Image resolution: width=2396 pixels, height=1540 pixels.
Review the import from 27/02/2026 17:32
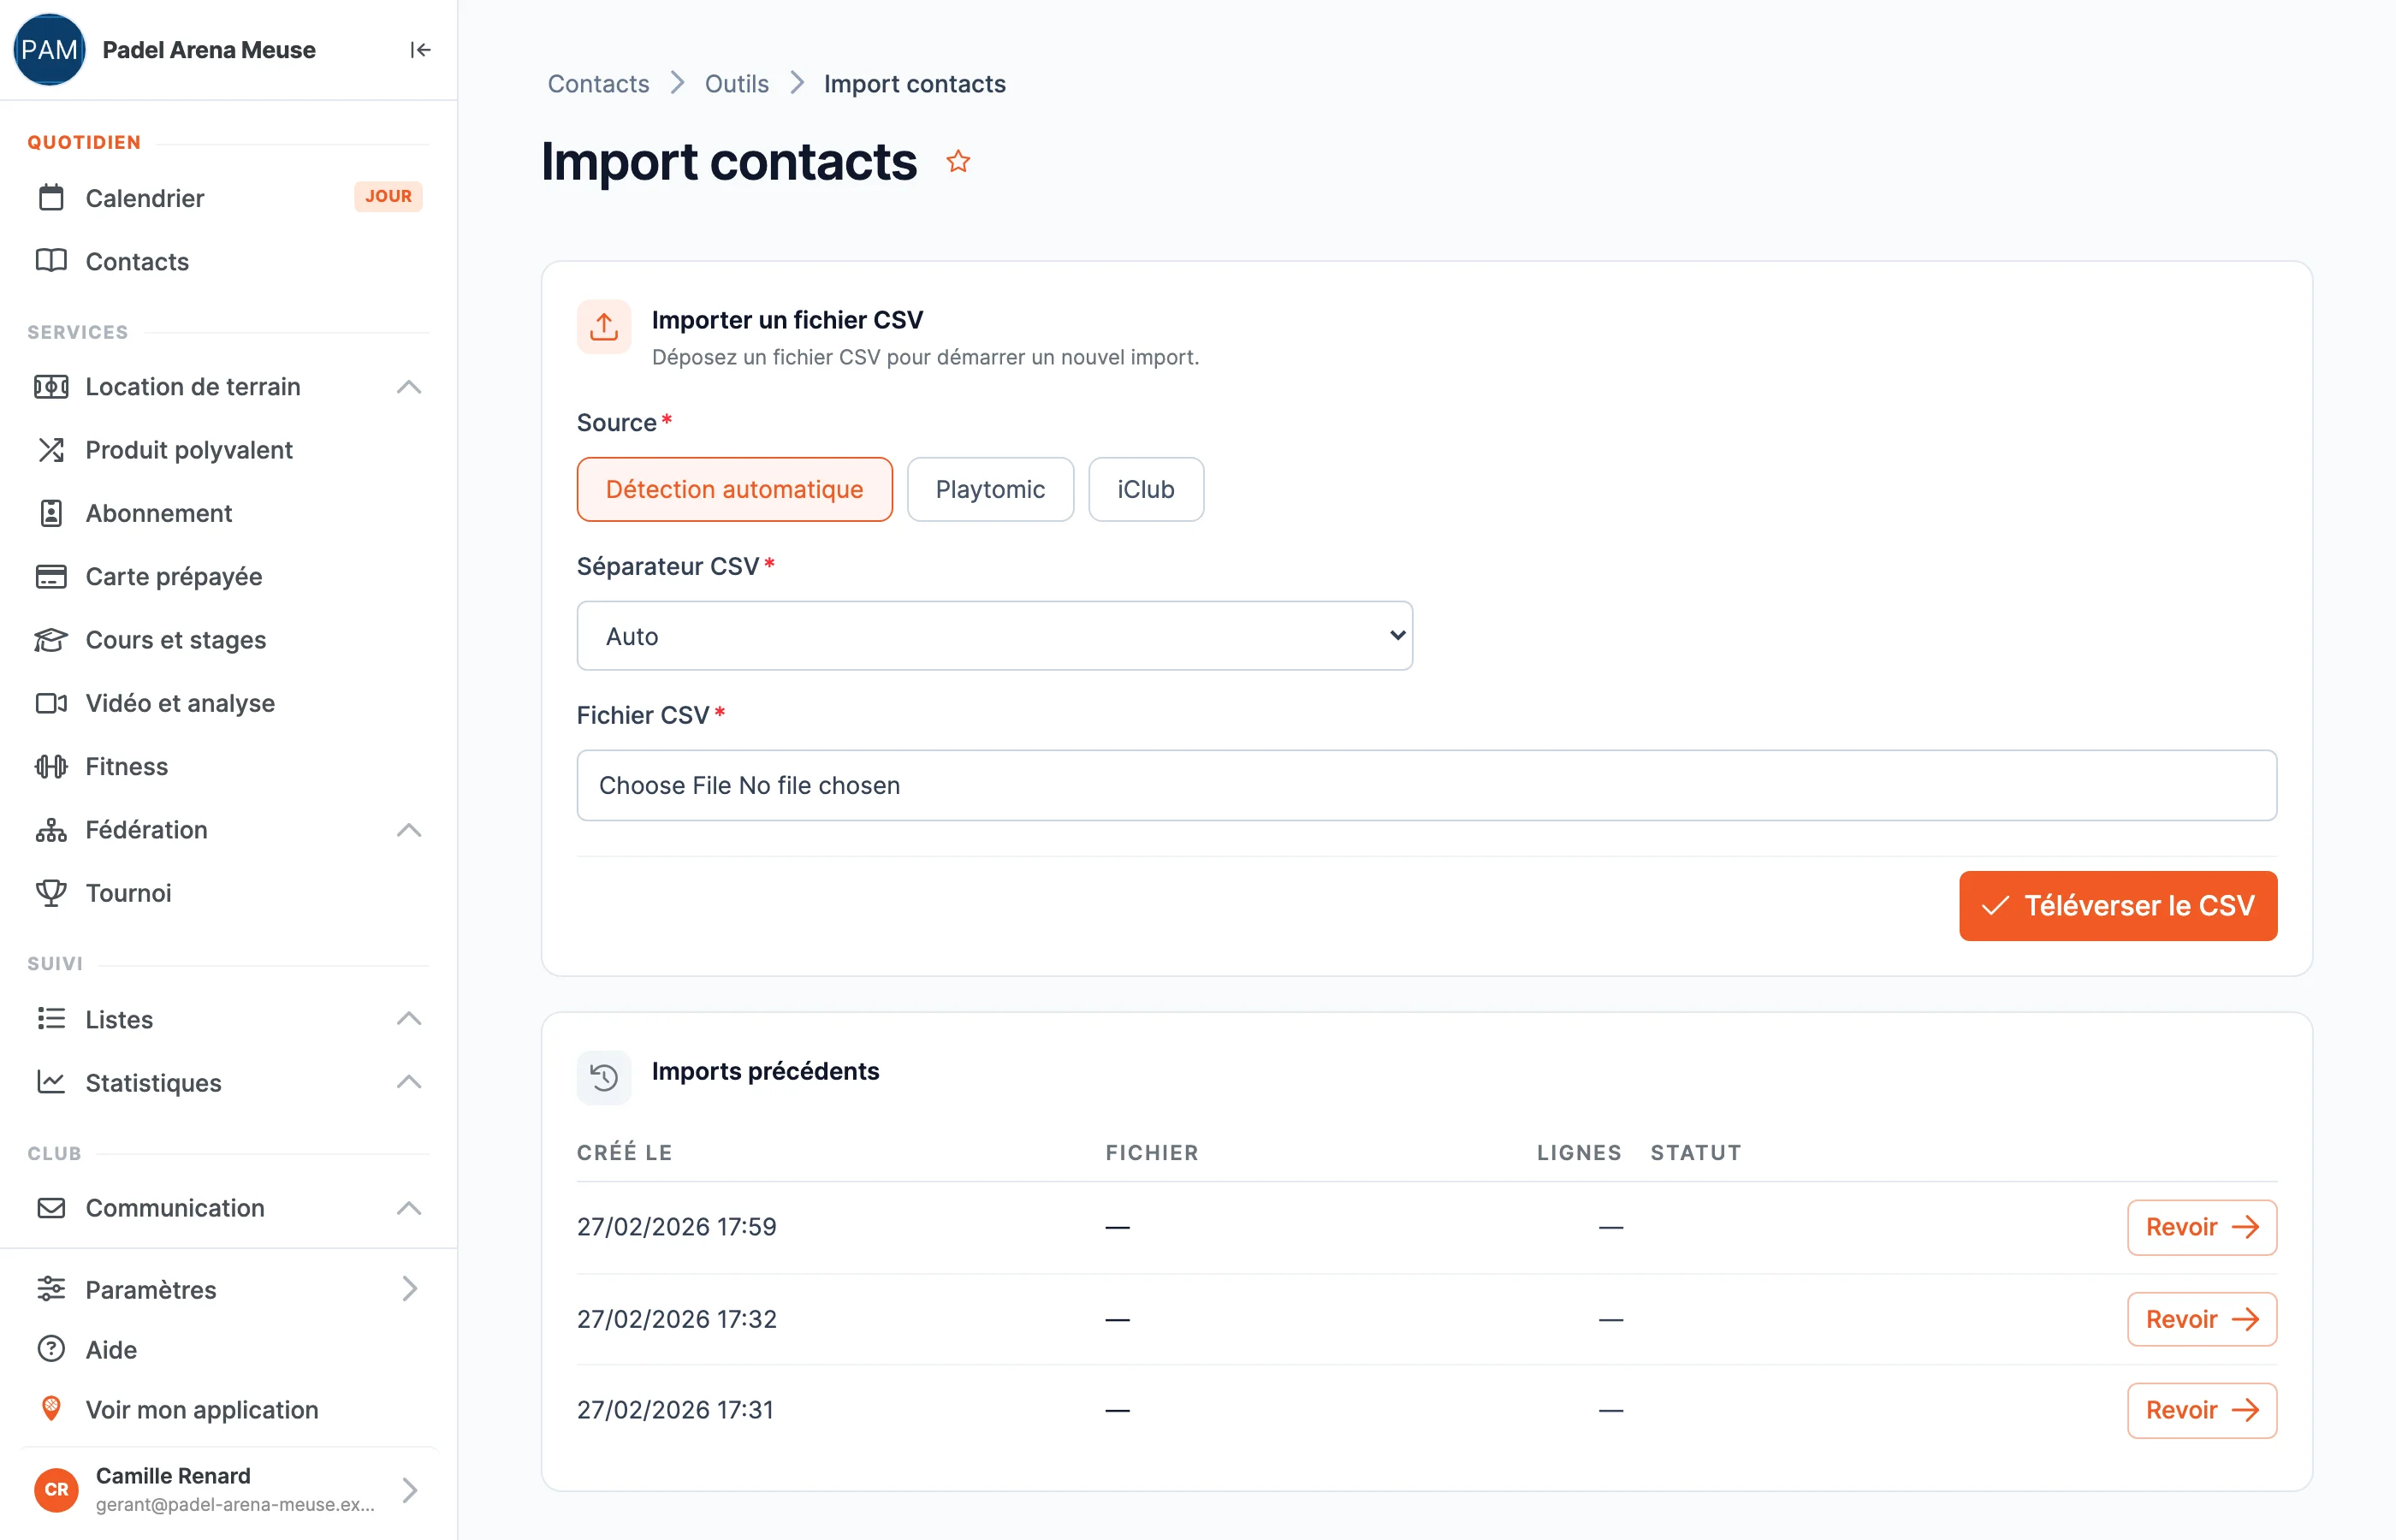click(x=2202, y=1319)
